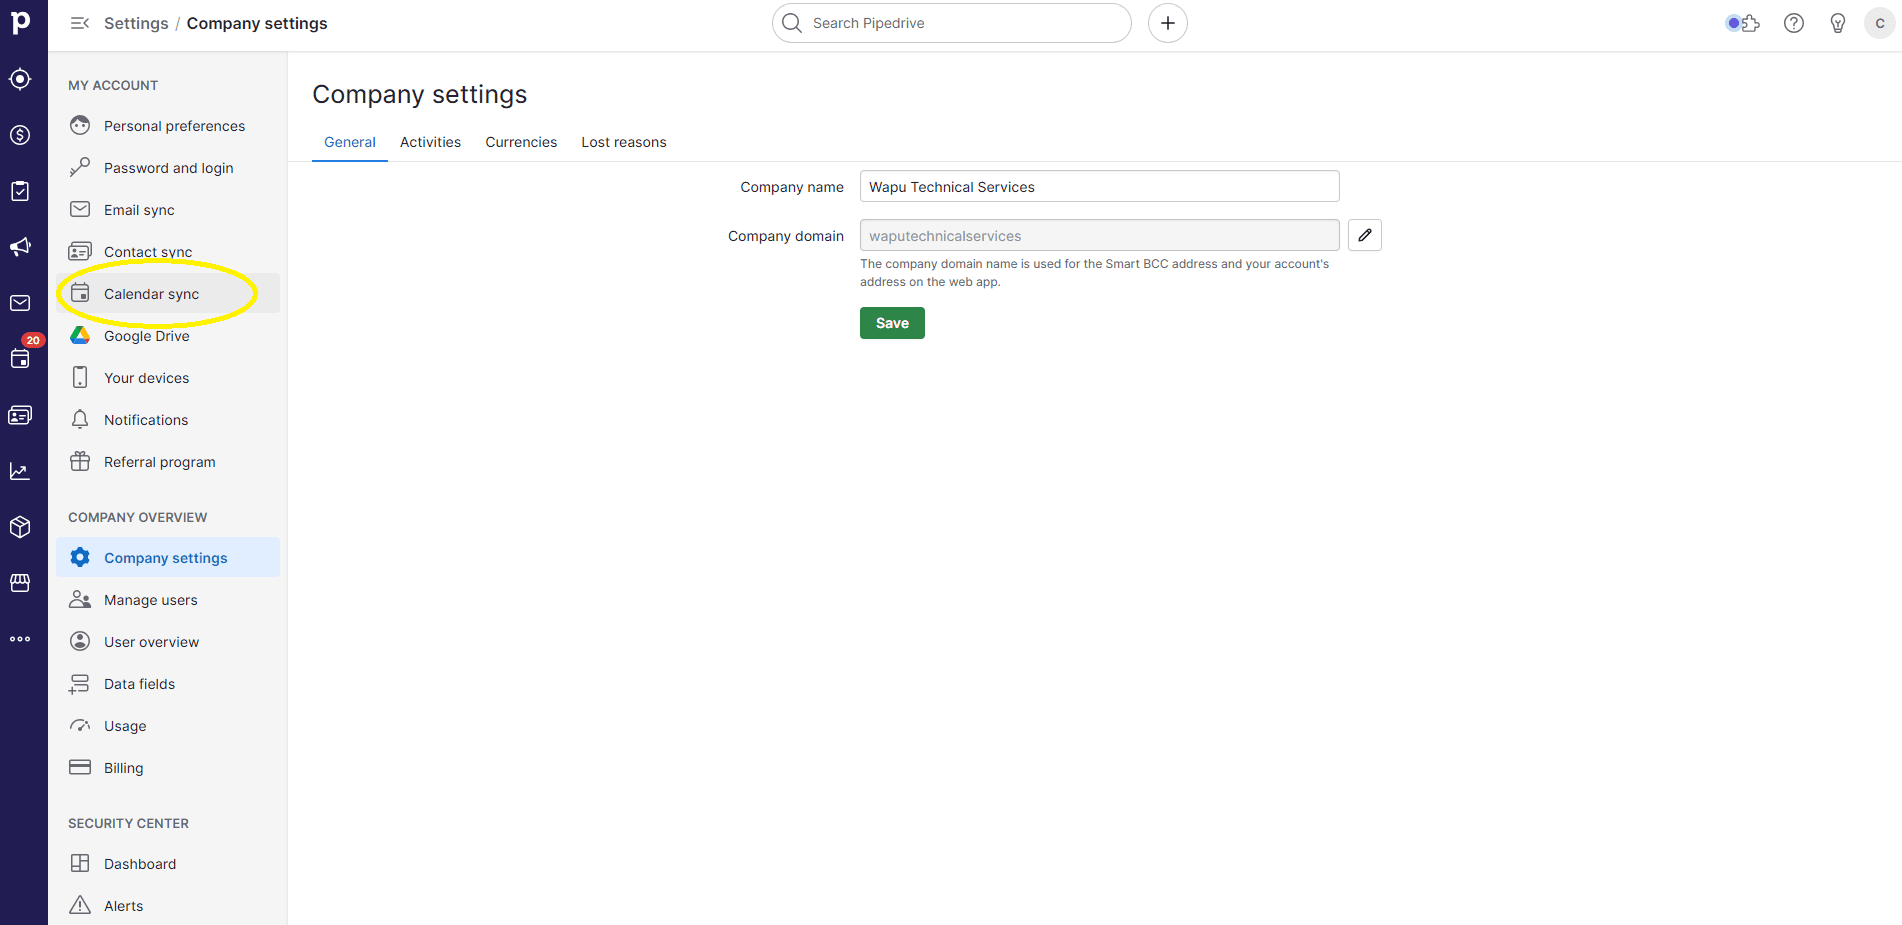Screen dimensions: 1902x925
Task: Open the Help question mark icon
Action: (x=1794, y=23)
